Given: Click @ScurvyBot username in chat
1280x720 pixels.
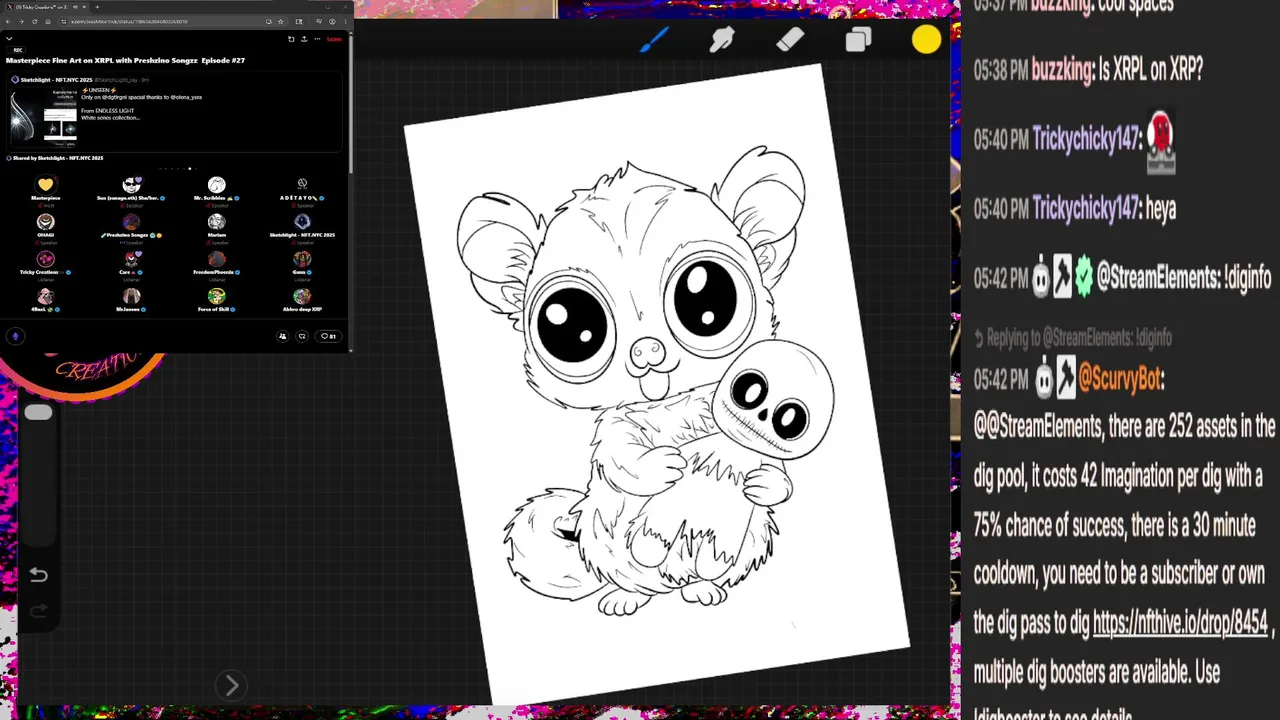Looking at the screenshot, I should 1120,379.
